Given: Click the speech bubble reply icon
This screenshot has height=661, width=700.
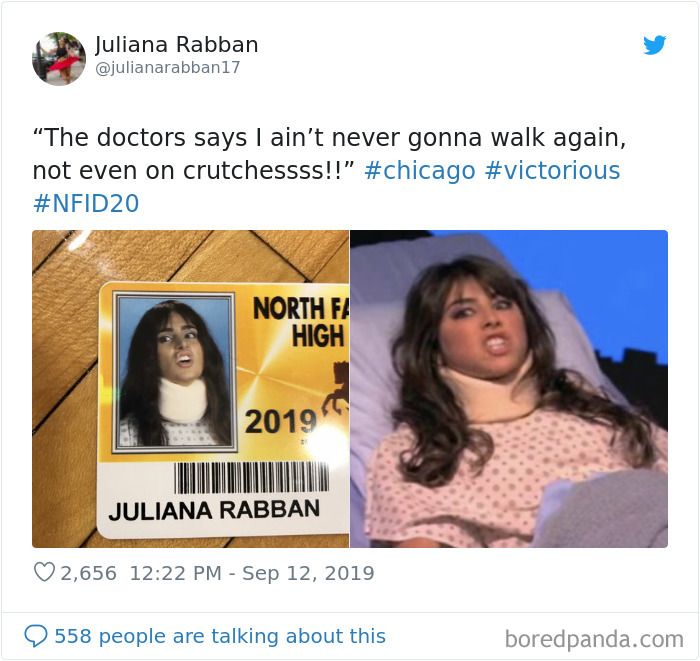Looking at the screenshot, I should (36, 636).
